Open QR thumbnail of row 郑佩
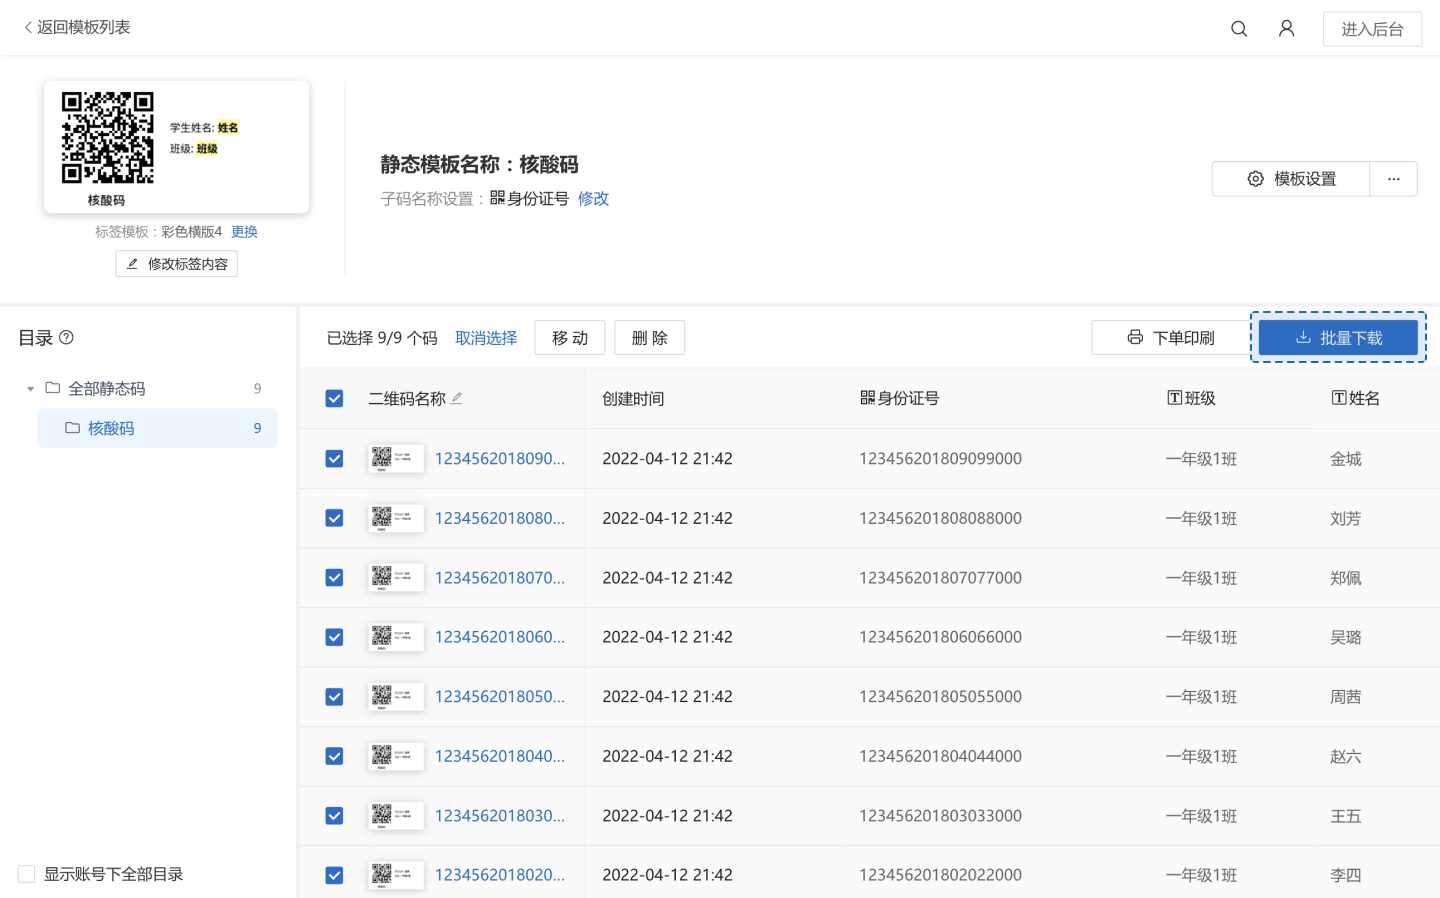 396,578
